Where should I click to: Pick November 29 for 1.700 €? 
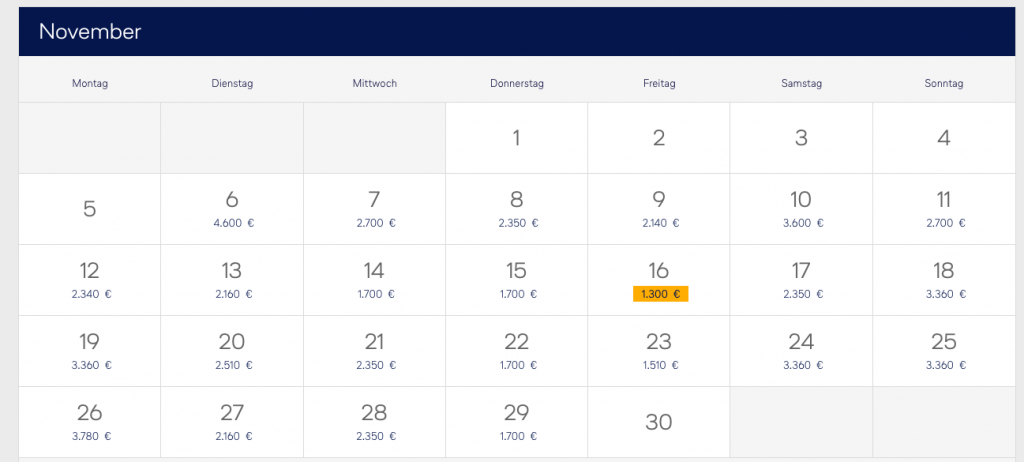(516, 422)
